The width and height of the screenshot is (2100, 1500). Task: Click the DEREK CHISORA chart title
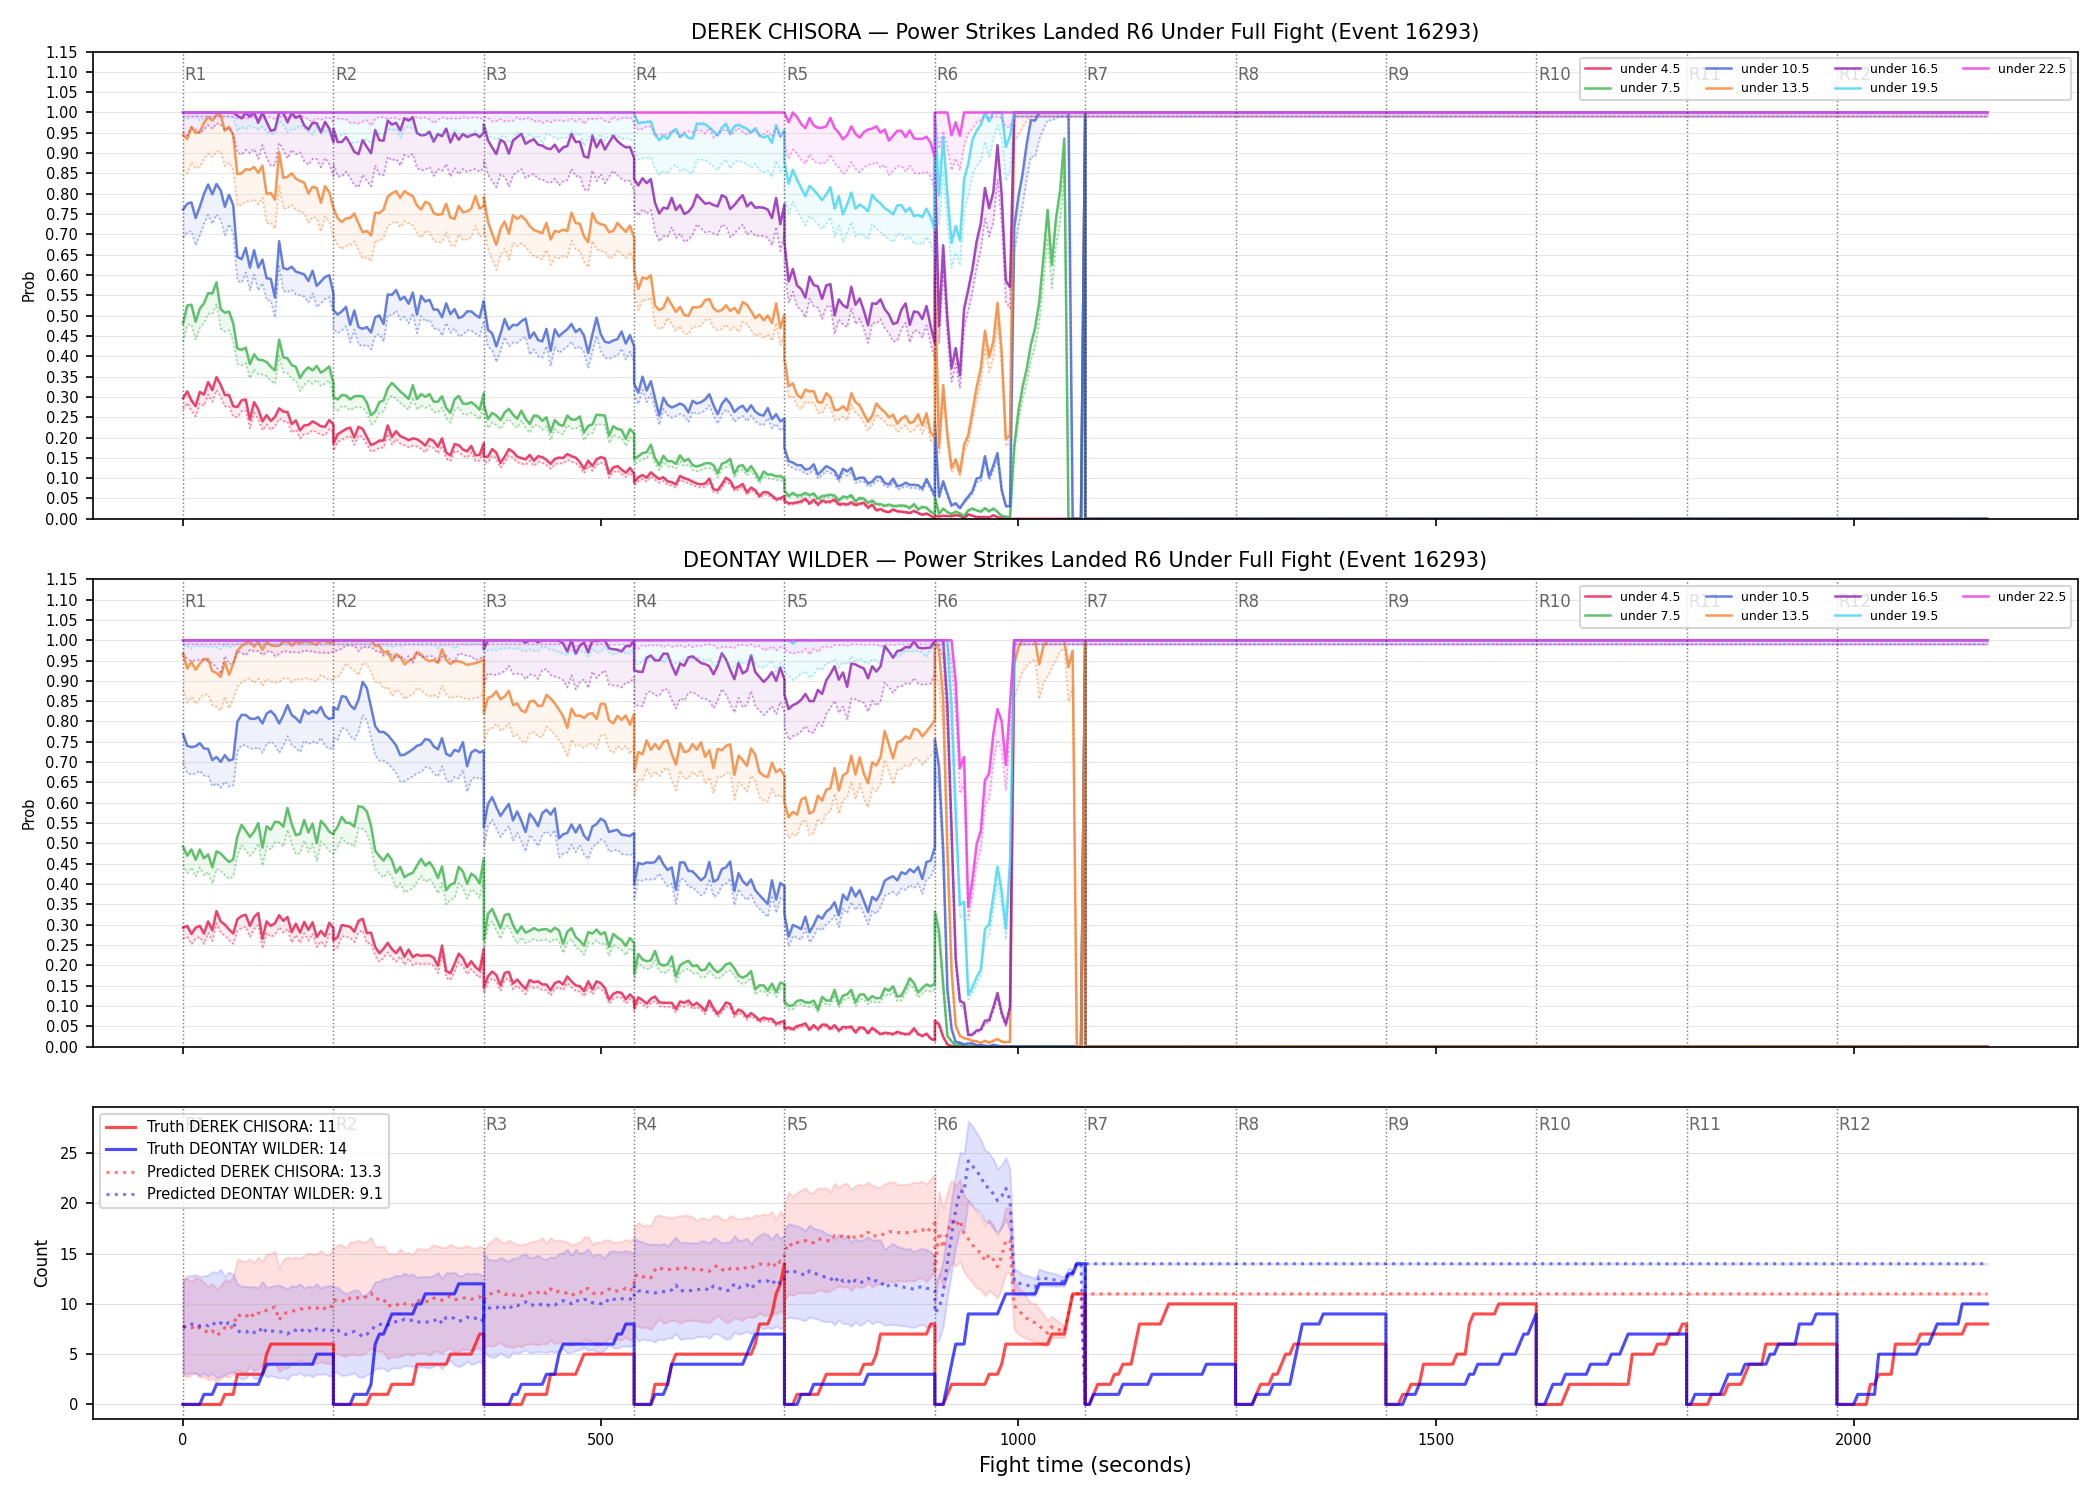[1085, 32]
